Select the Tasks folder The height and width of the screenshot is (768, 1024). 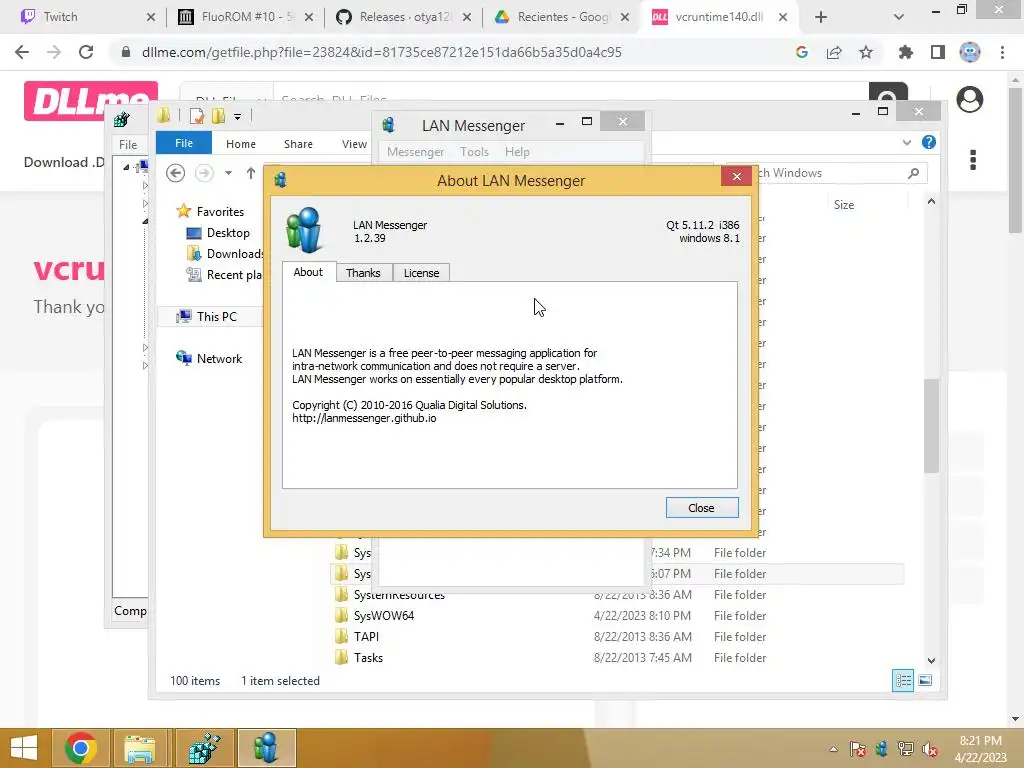368,658
